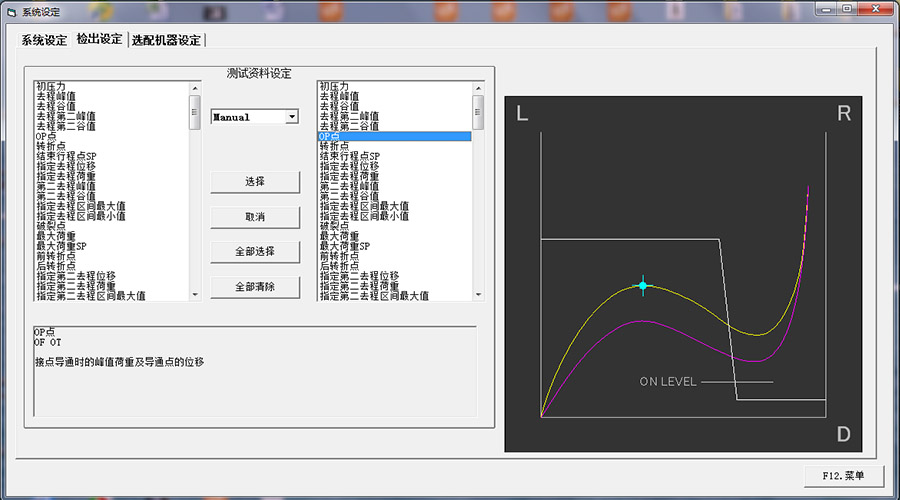Click the 全部选择 button
Screen dimensions: 900x500
pos(255,251)
